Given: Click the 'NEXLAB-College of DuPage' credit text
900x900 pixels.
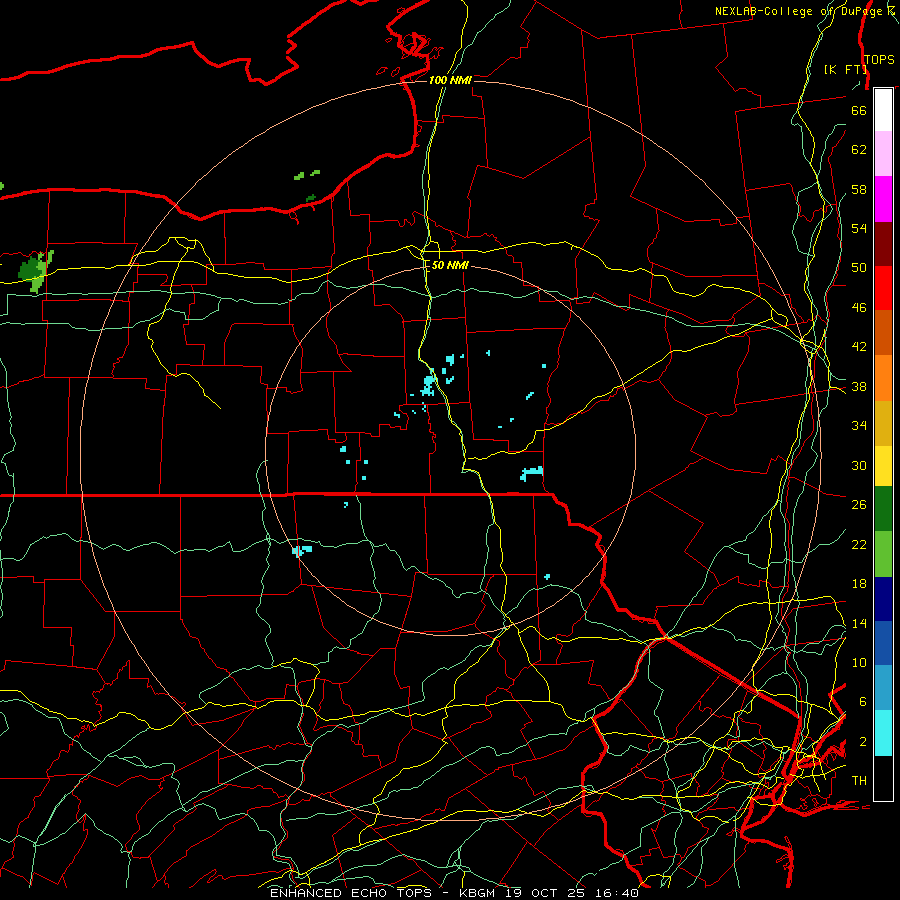Looking at the screenshot, I should point(801,11).
